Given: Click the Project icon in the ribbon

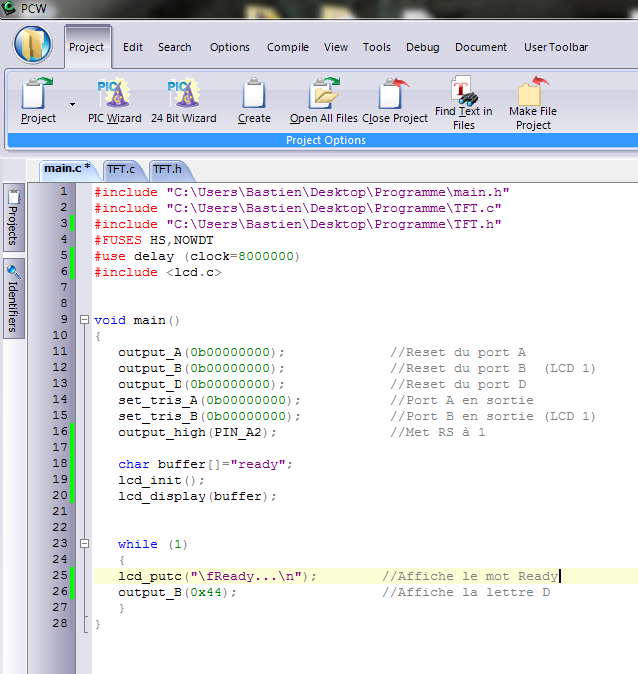Looking at the screenshot, I should point(38,100).
